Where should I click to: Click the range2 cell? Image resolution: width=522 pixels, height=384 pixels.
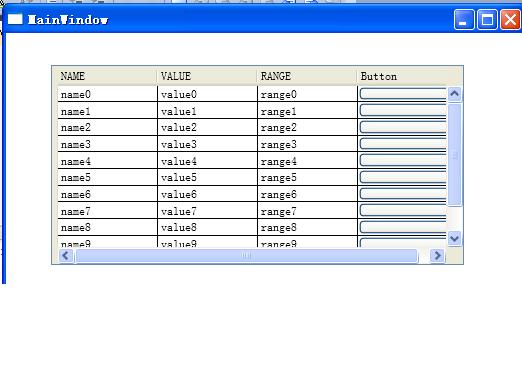[307, 127]
